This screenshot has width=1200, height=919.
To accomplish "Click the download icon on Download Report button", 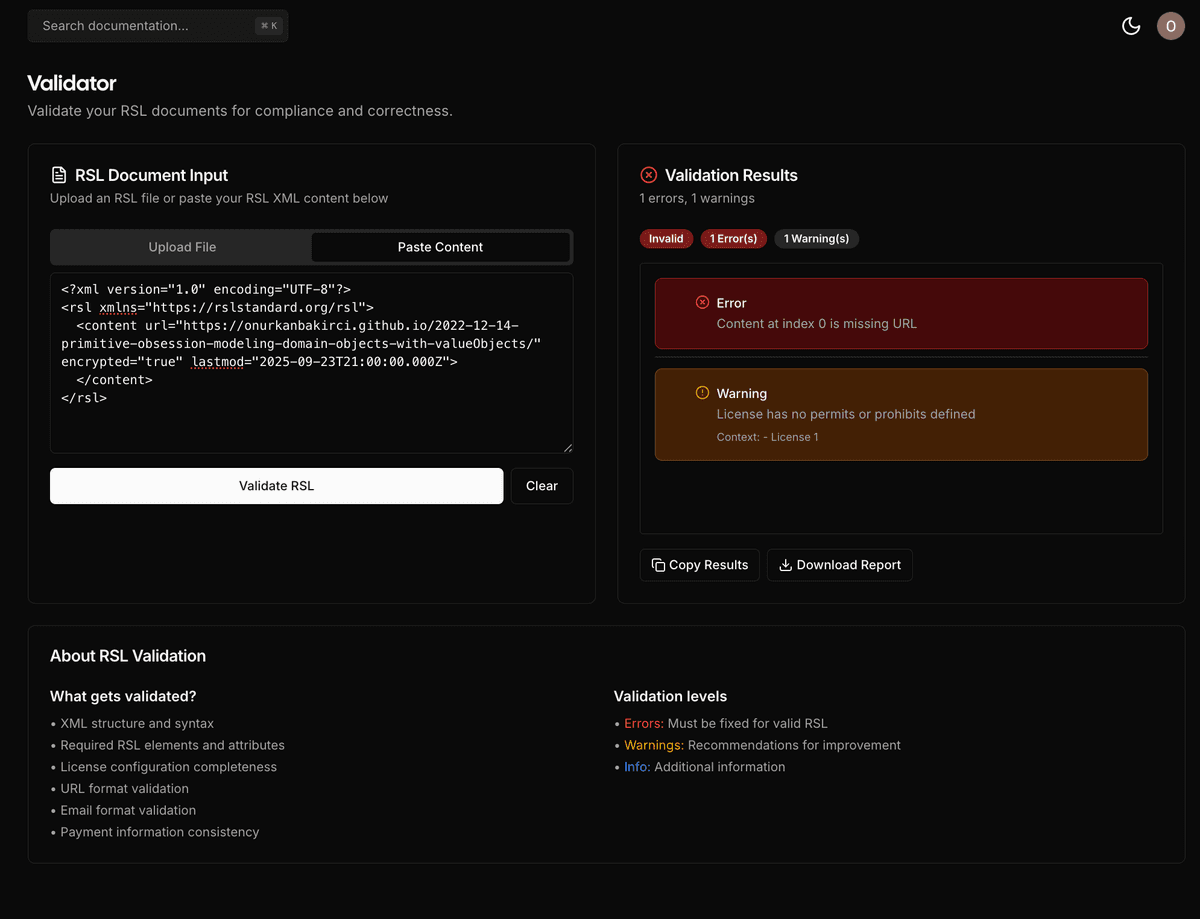I will [786, 564].
